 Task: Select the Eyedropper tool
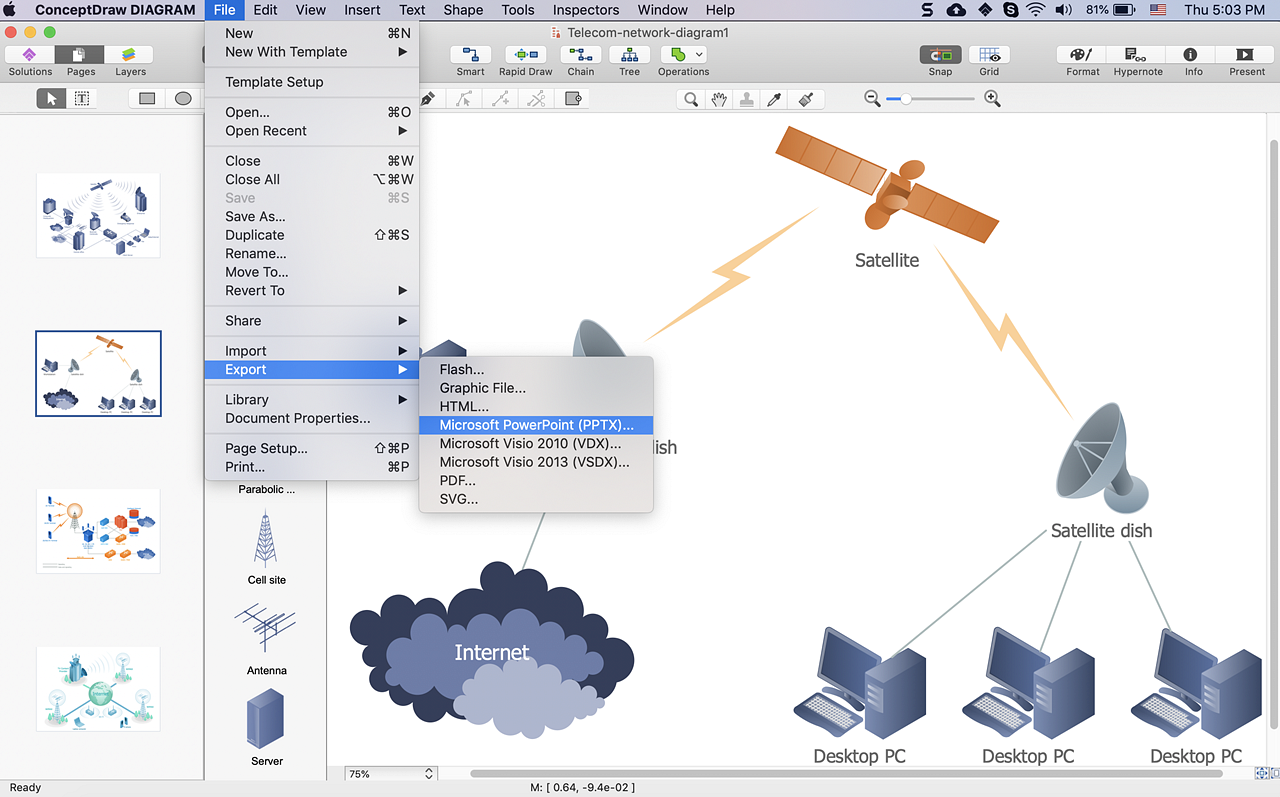coord(773,99)
